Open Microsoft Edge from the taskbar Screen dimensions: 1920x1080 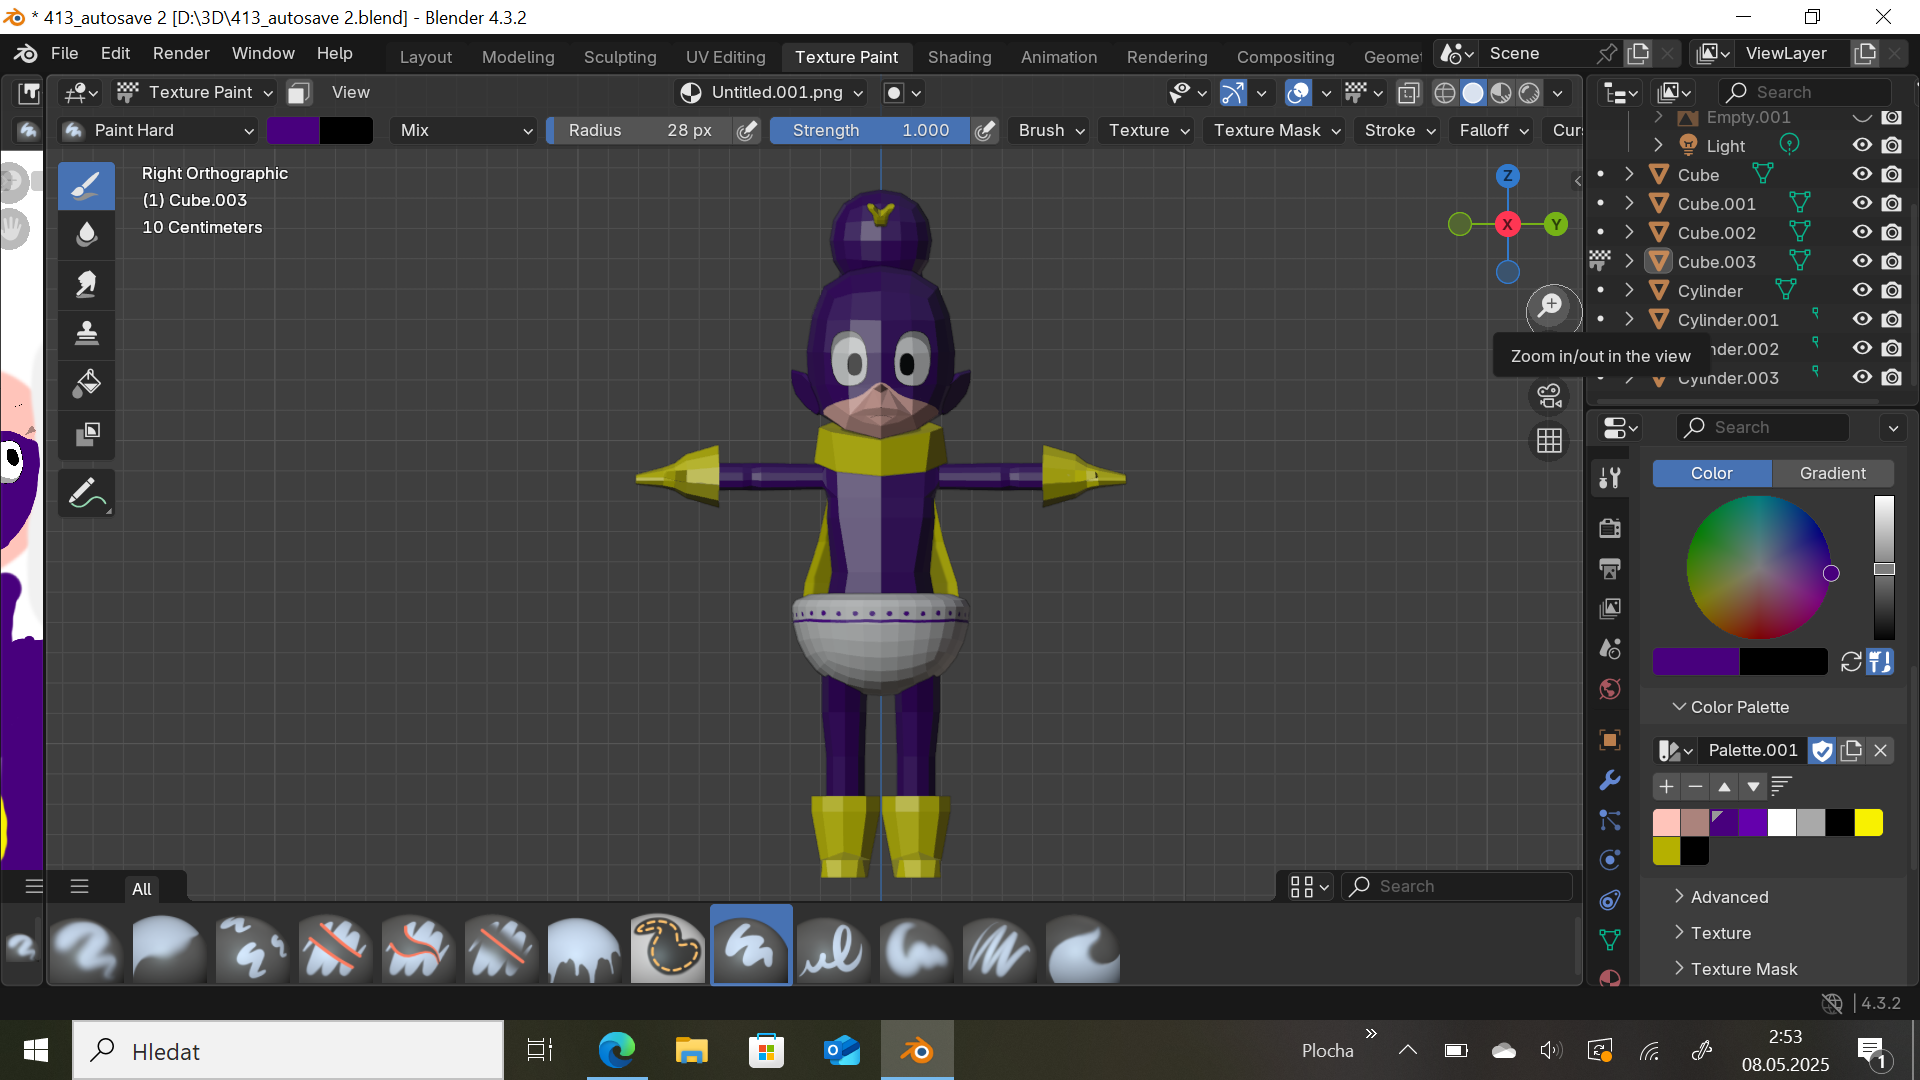[x=616, y=1051]
